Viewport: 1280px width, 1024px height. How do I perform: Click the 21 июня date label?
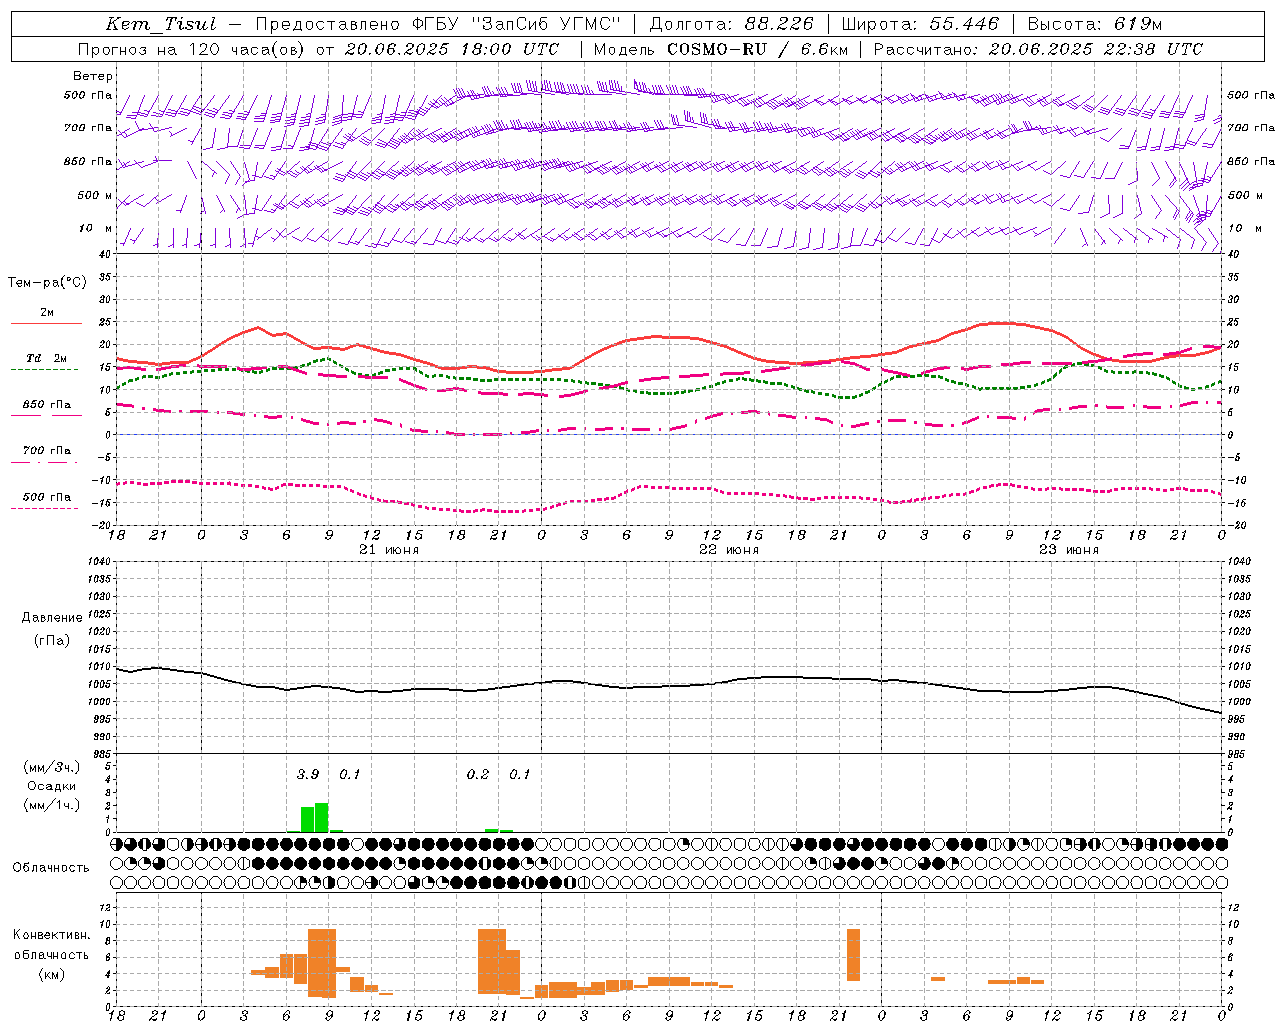(389, 550)
